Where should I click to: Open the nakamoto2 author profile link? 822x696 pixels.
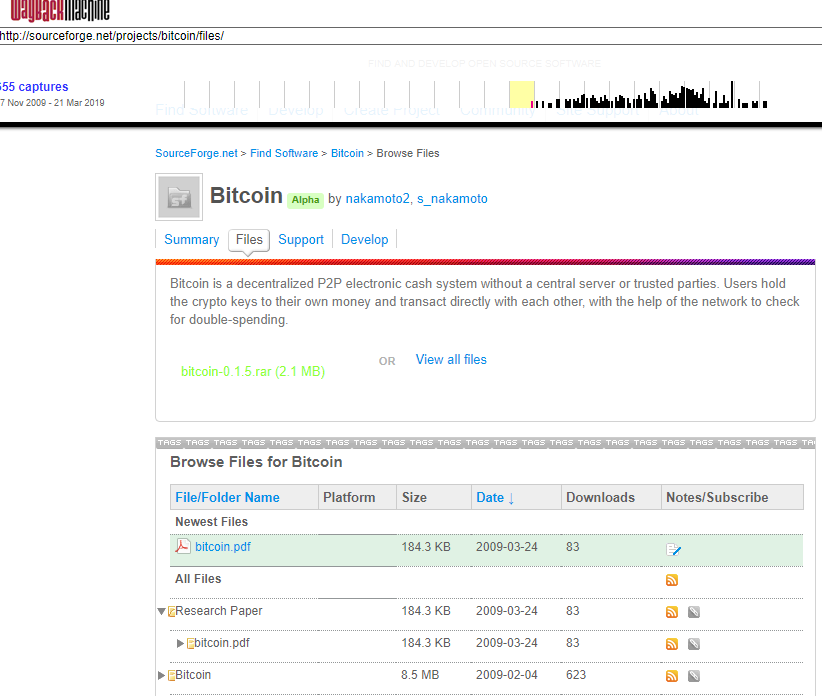click(377, 199)
